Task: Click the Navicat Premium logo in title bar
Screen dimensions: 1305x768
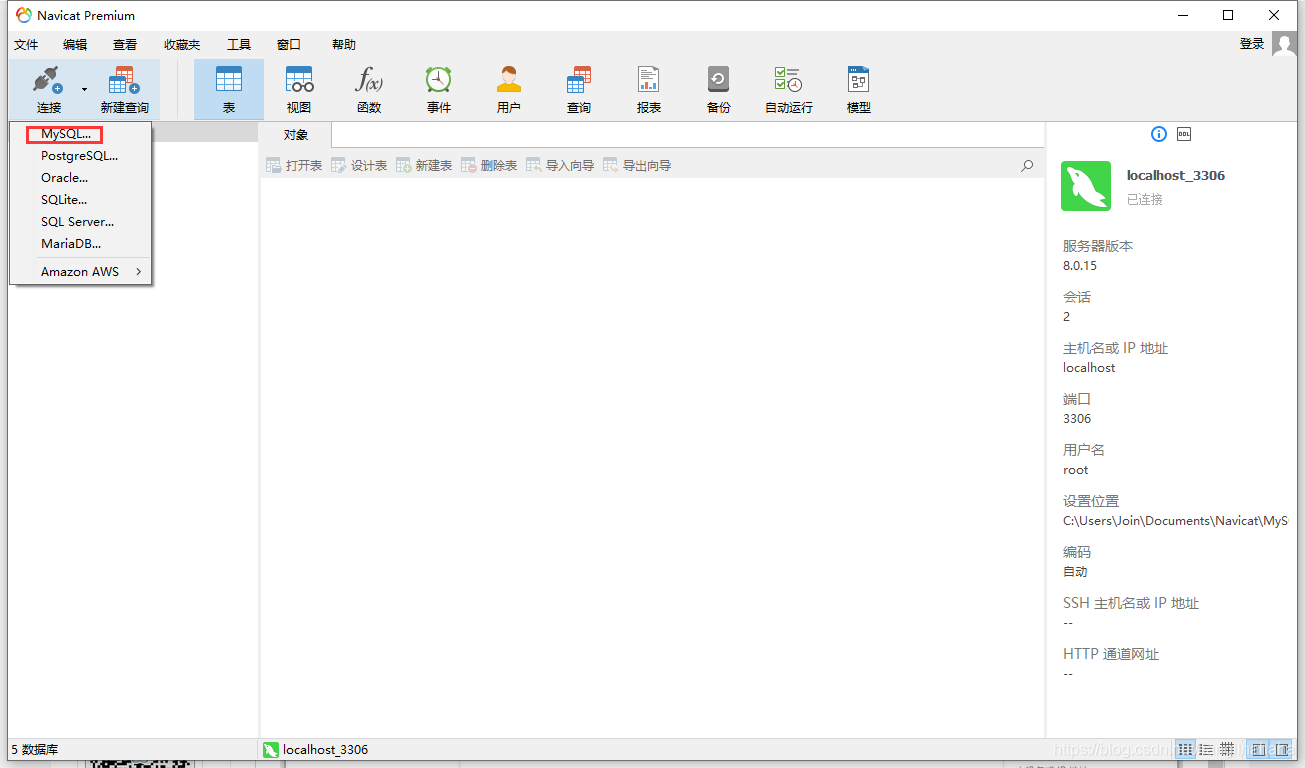Action: pos(23,15)
